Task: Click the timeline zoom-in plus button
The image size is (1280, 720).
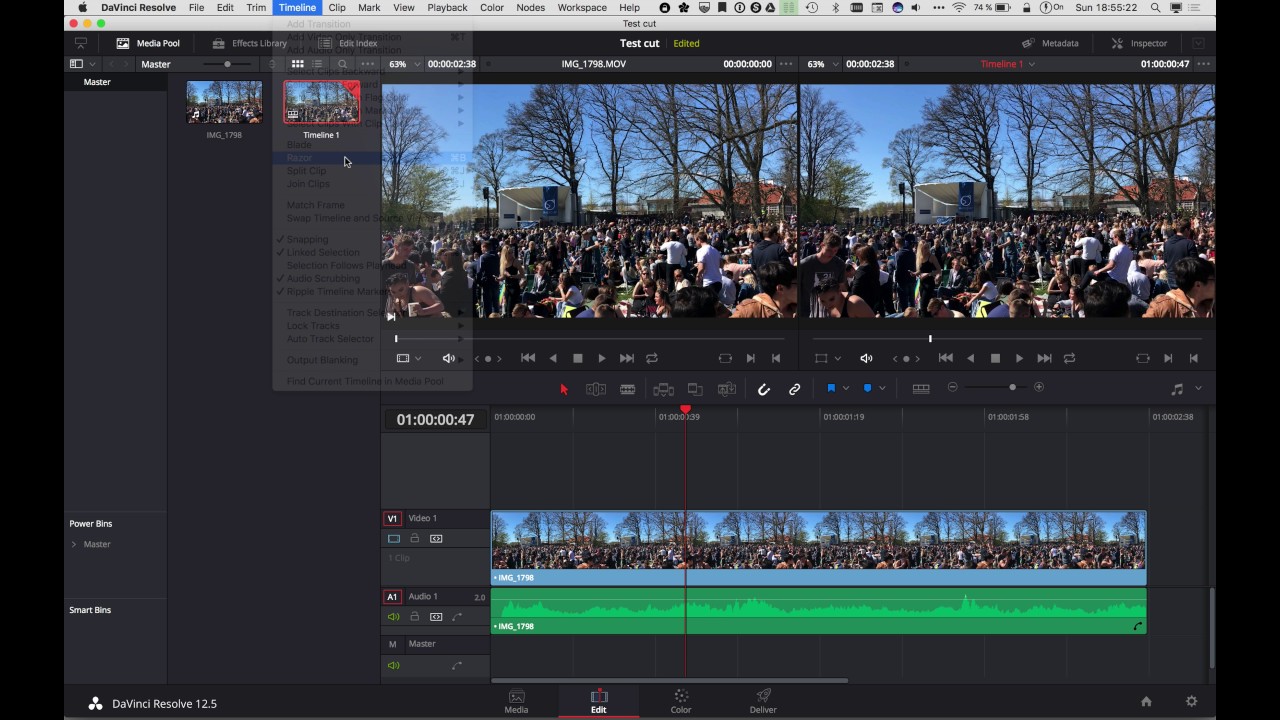Action: point(1039,387)
